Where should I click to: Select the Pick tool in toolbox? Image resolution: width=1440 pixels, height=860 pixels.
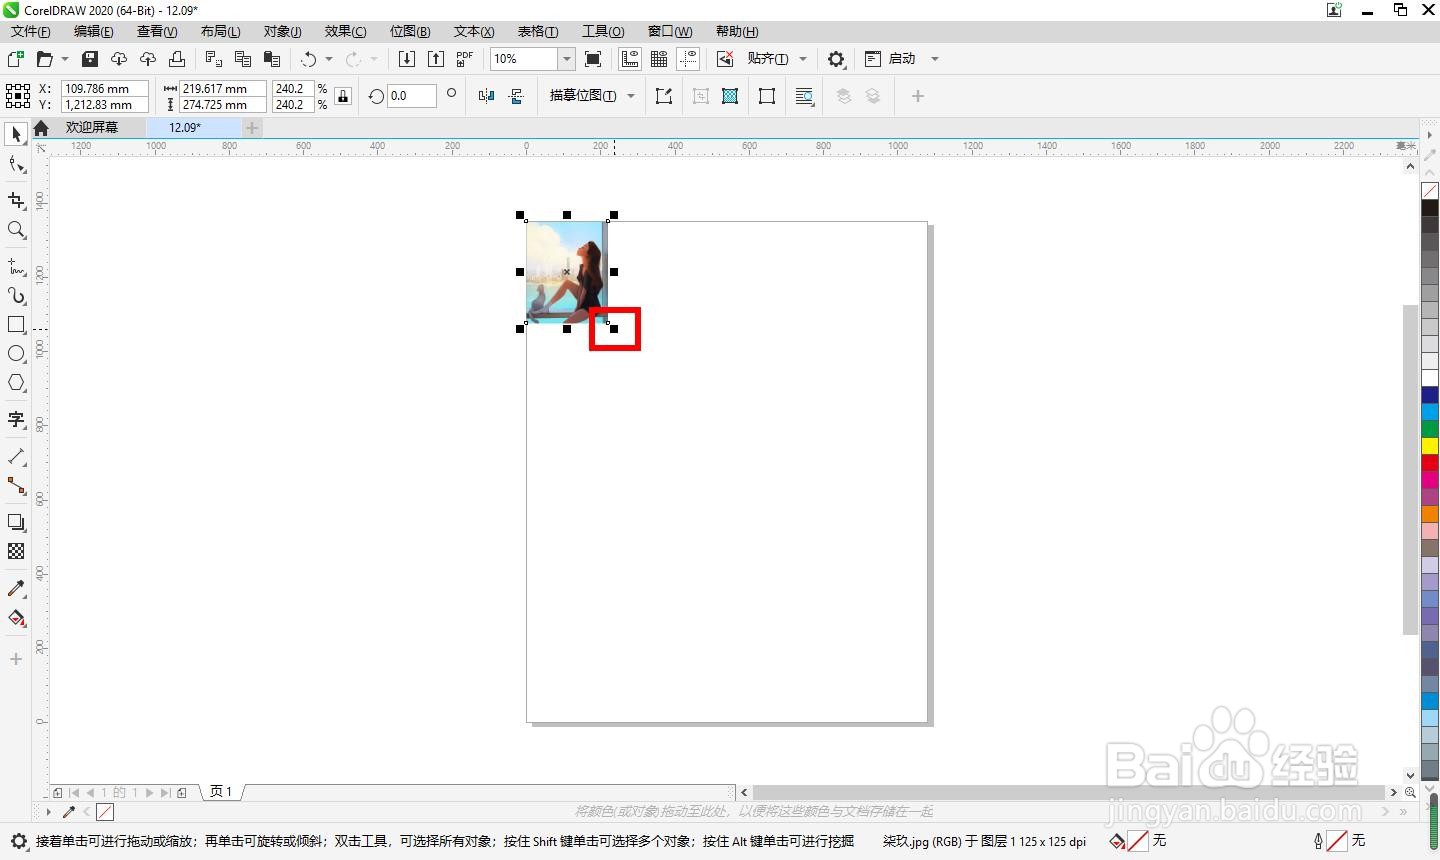click(x=16, y=134)
